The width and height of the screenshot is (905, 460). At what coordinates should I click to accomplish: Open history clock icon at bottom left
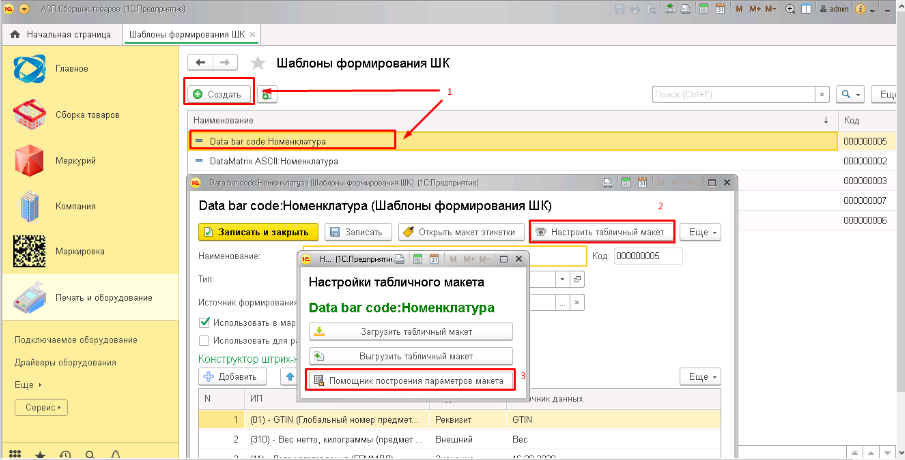pos(65,455)
